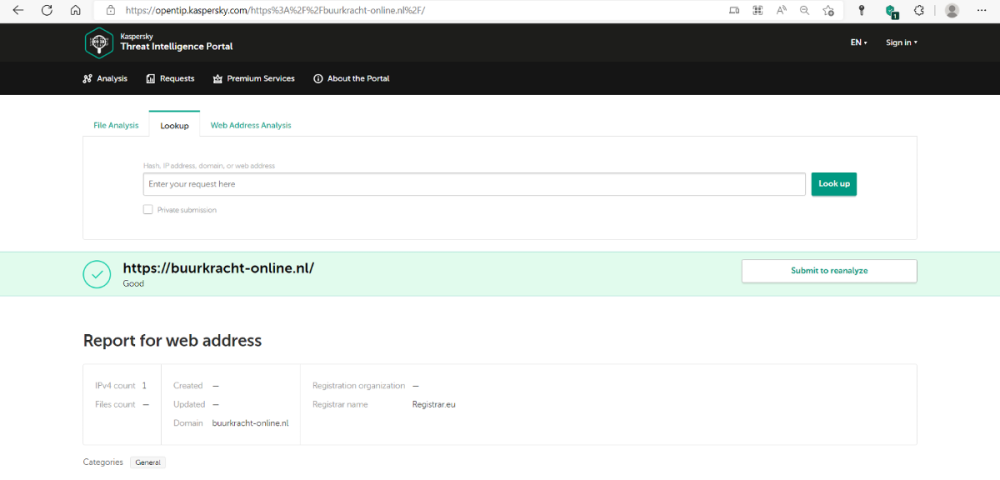
Task: Click the green Good checkmark icon
Action: click(97, 274)
